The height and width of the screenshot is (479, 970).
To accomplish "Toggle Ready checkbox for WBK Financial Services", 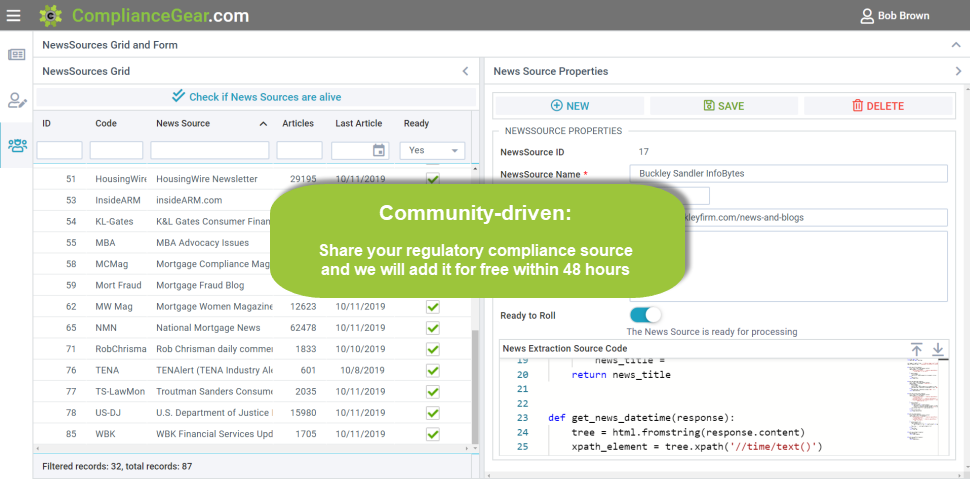I will (432, 434).
